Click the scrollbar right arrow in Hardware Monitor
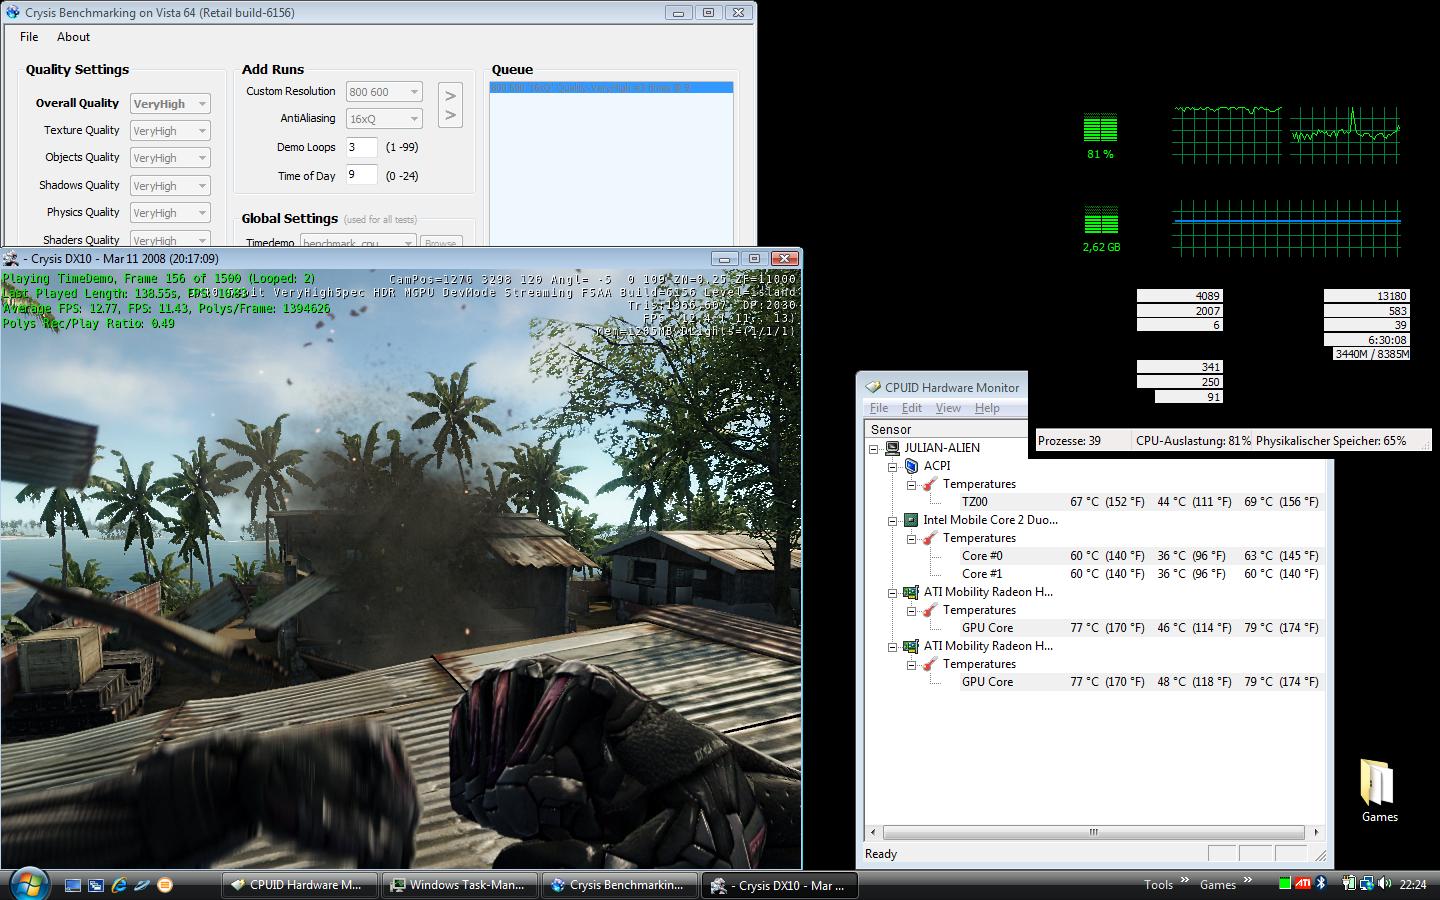The width and height of the screenshot is (1440, 900). tap(1315, 832)
